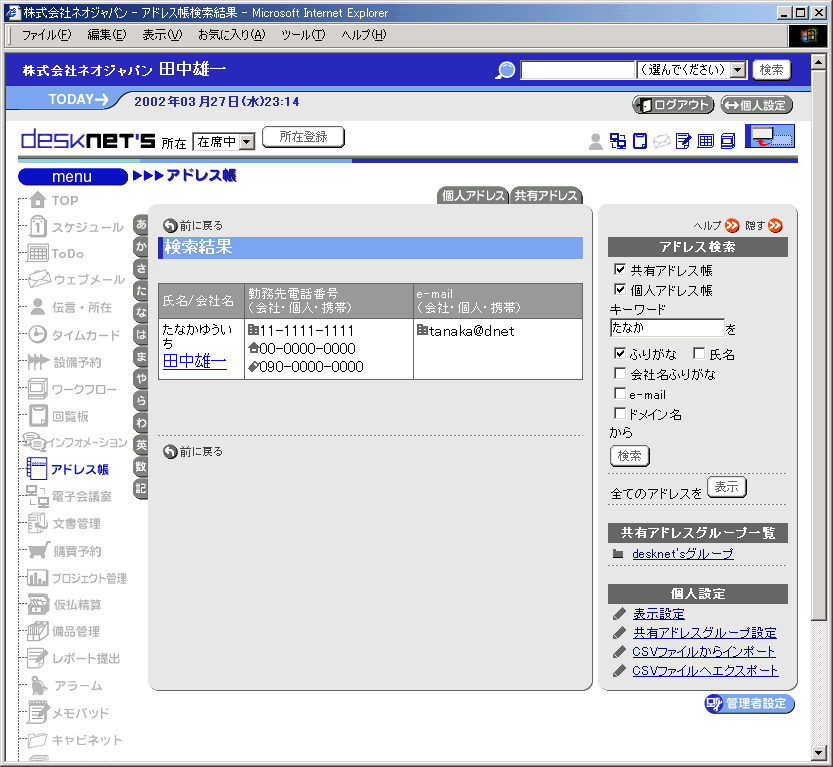The width and height of the screenshot is (833, 767).
Task: Switch to the 共有アドレス tab
Action: click(x=546, y=195)
